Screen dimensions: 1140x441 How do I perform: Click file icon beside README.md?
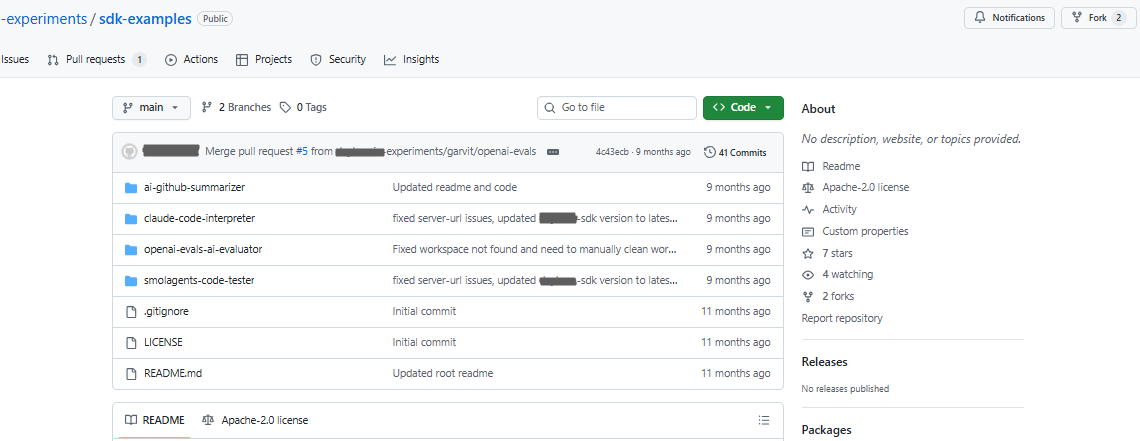tap(131, 373)
